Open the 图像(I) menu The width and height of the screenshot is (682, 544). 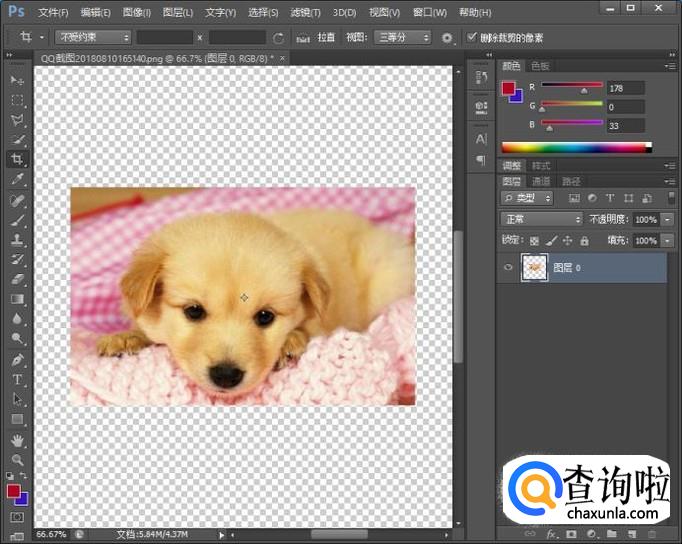pos(137,13)
